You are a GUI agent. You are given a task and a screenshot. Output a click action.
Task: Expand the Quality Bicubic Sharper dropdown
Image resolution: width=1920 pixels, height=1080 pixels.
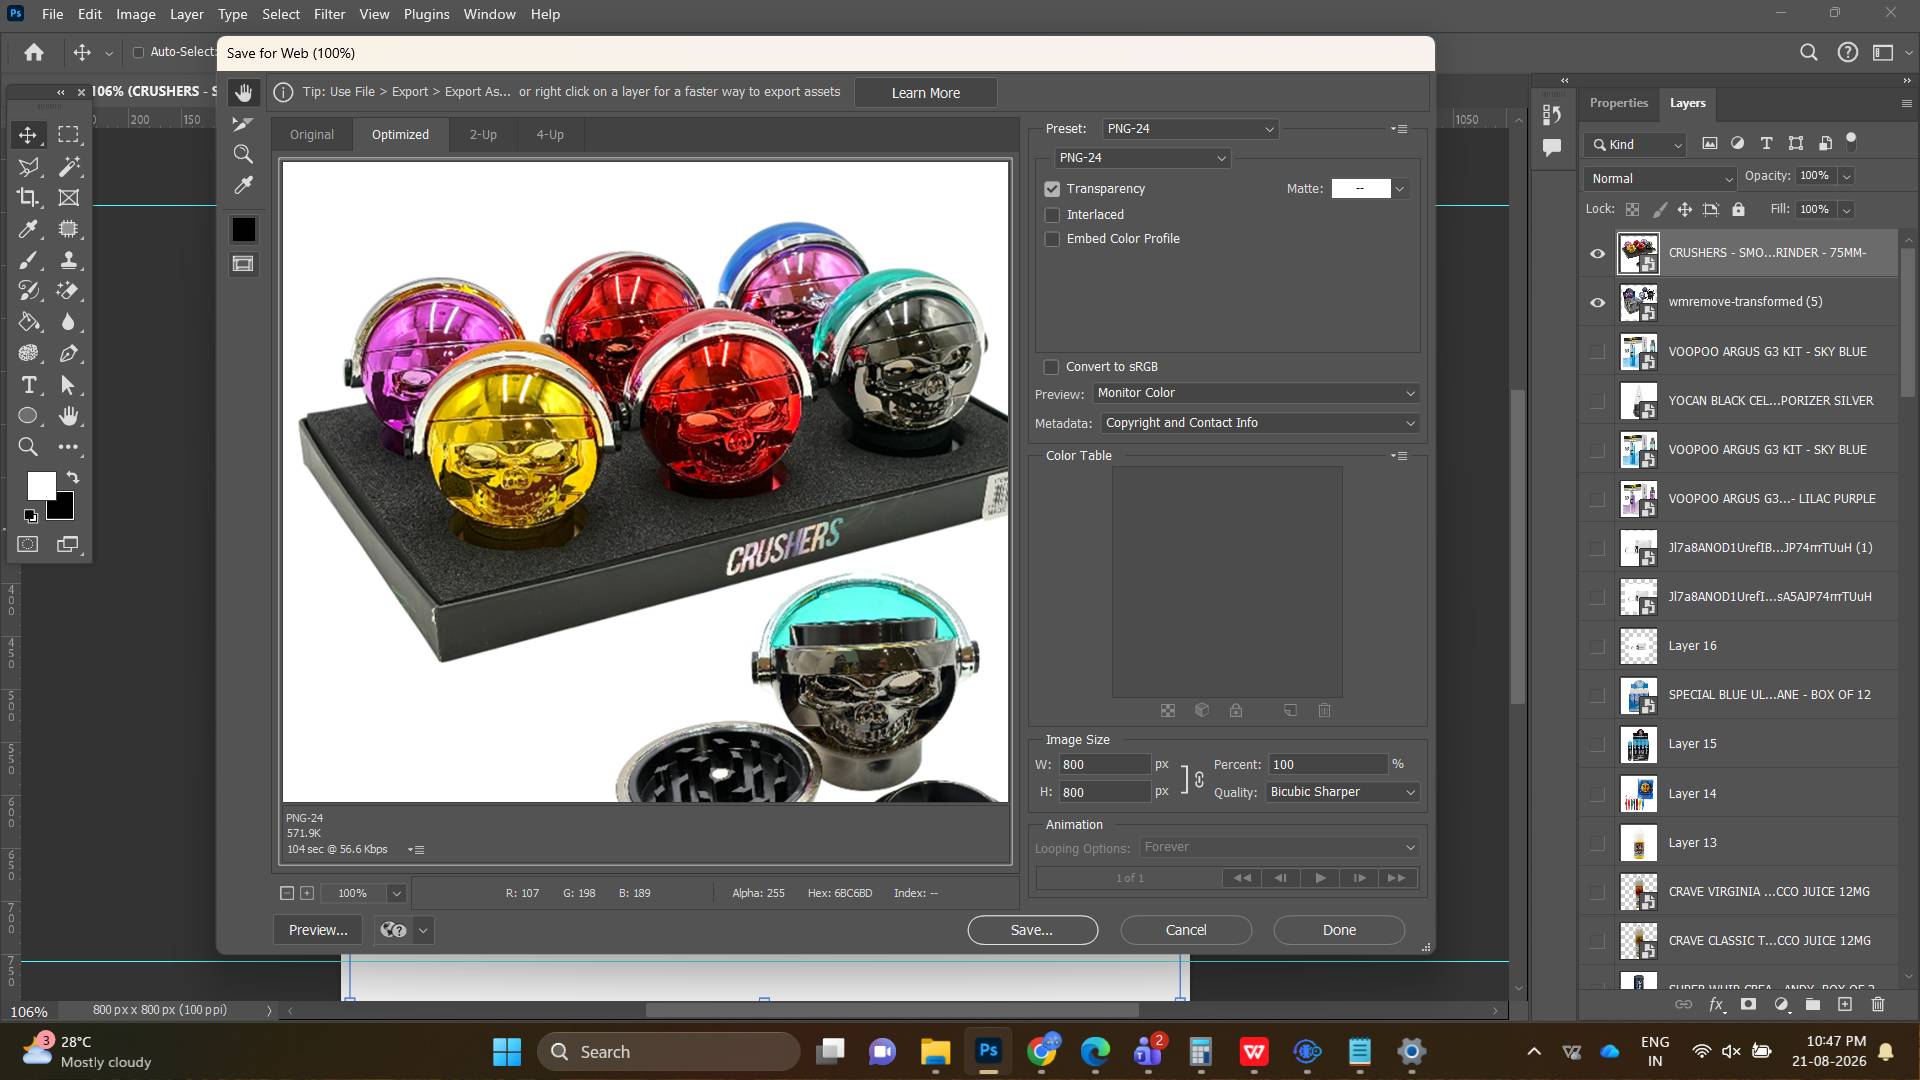(1342, 792)
